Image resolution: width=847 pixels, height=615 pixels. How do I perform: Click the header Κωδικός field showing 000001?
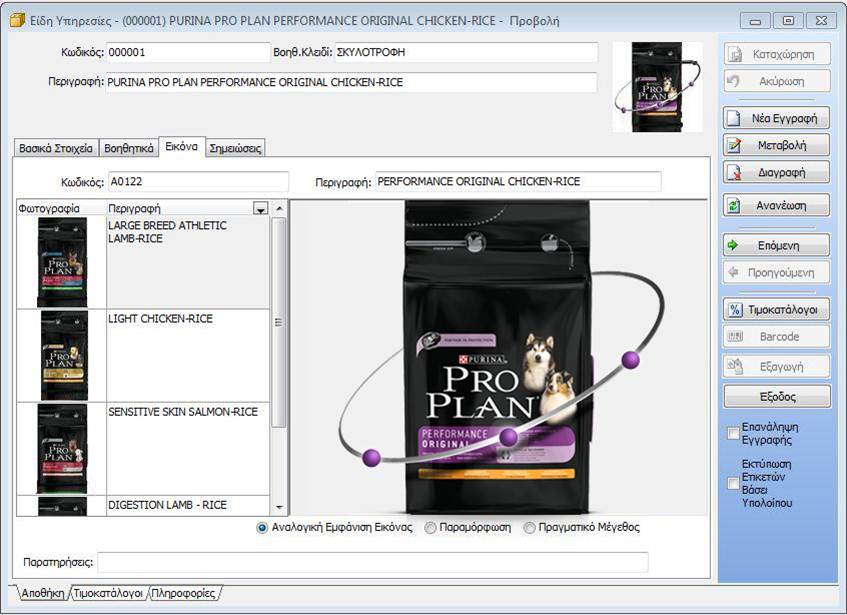tap(187, 52)
